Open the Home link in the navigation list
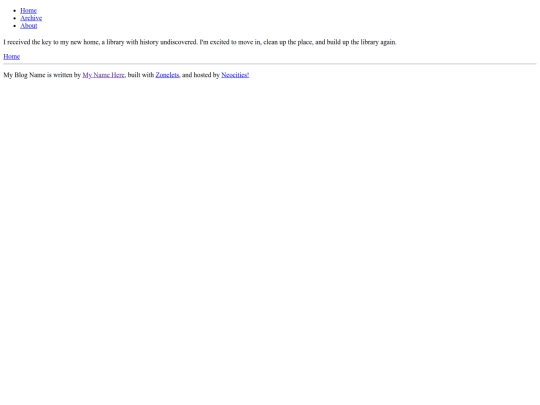The image size is (540, 405). coord(28,11)
